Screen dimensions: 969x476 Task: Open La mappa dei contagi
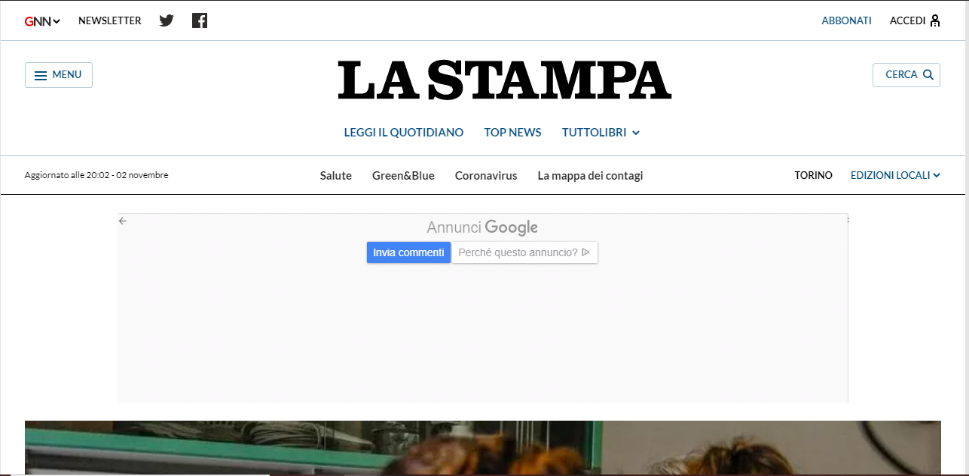point(590,176)
